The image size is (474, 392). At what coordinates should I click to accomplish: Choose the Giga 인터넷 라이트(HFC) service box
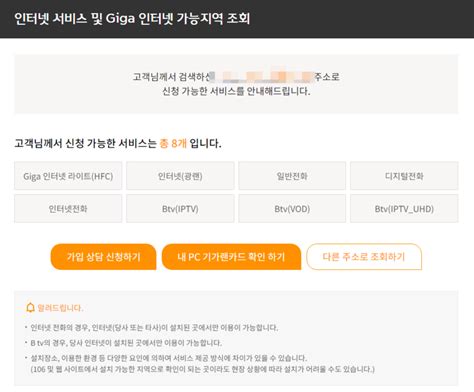pos(68,176)
